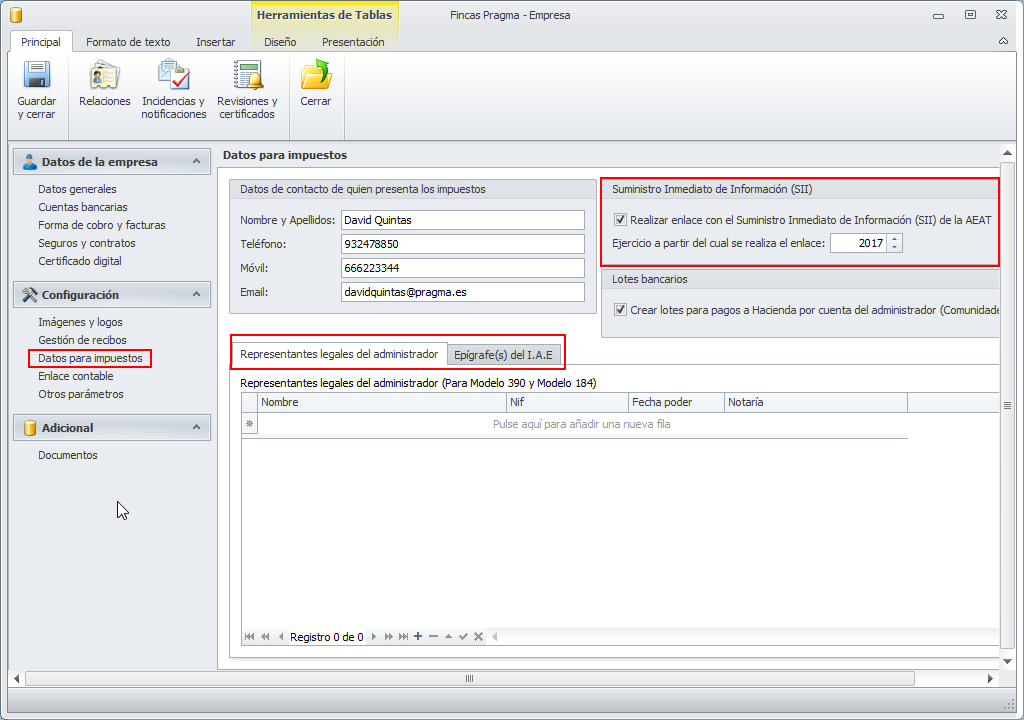Click the Ejercicio year value field

(859, 243)
